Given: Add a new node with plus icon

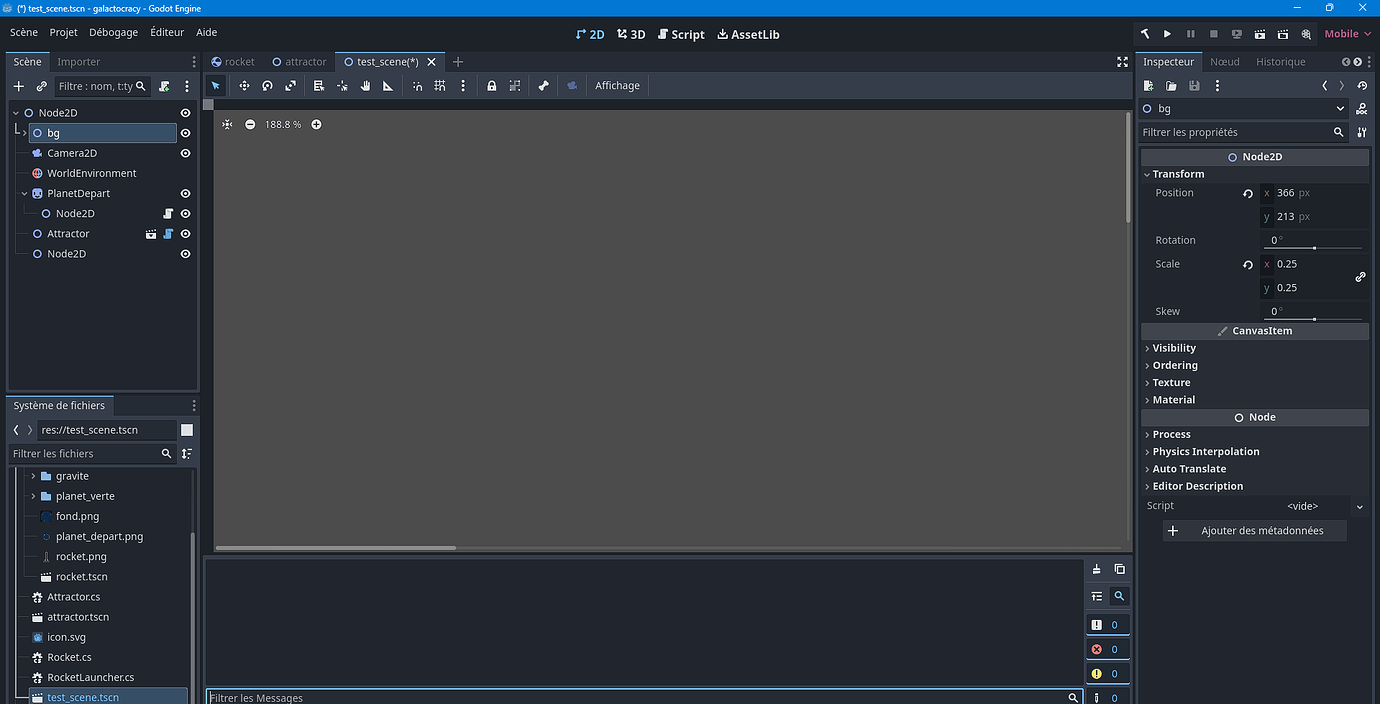Looking at the screenshot, I should click(18, 87).
